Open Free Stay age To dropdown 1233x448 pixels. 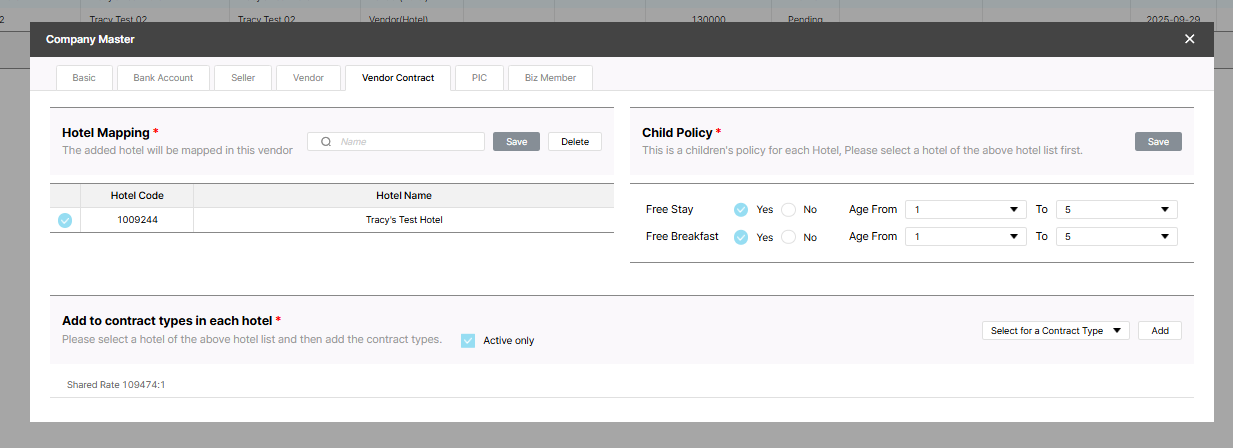click(1116, 210)
